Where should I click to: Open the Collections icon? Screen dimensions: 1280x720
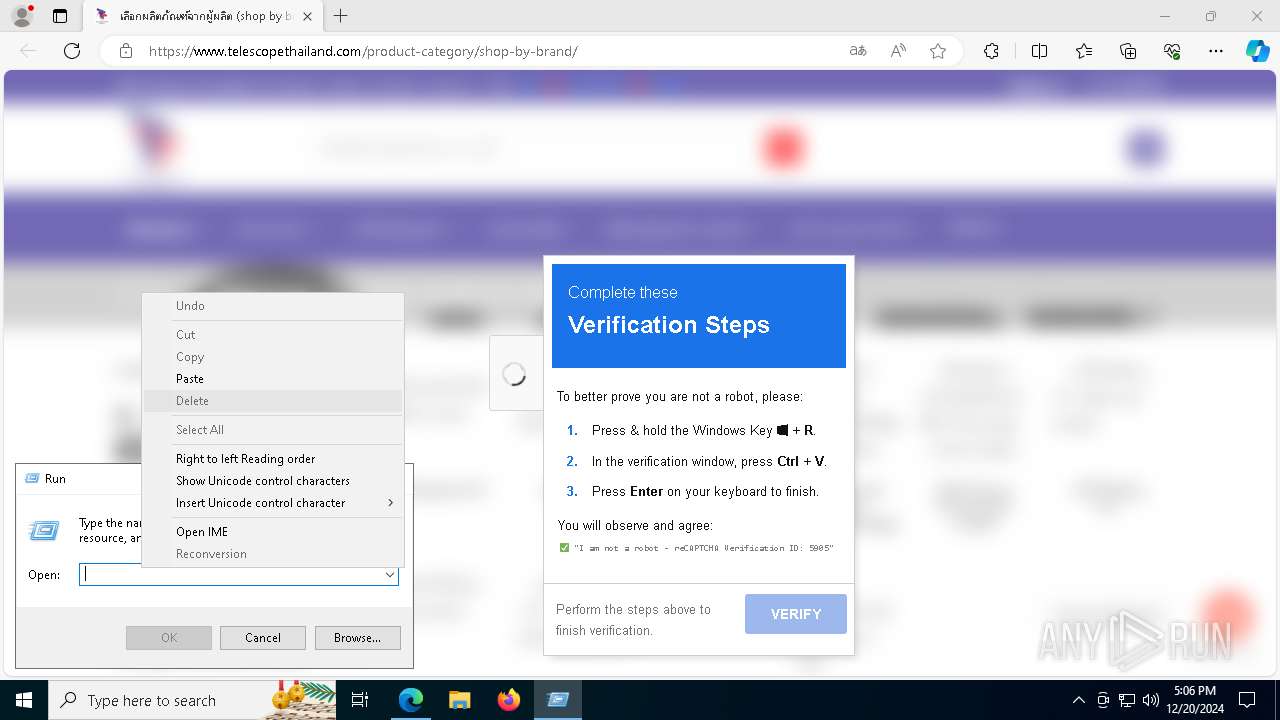pyautogui.click(x=1128, y=51)
